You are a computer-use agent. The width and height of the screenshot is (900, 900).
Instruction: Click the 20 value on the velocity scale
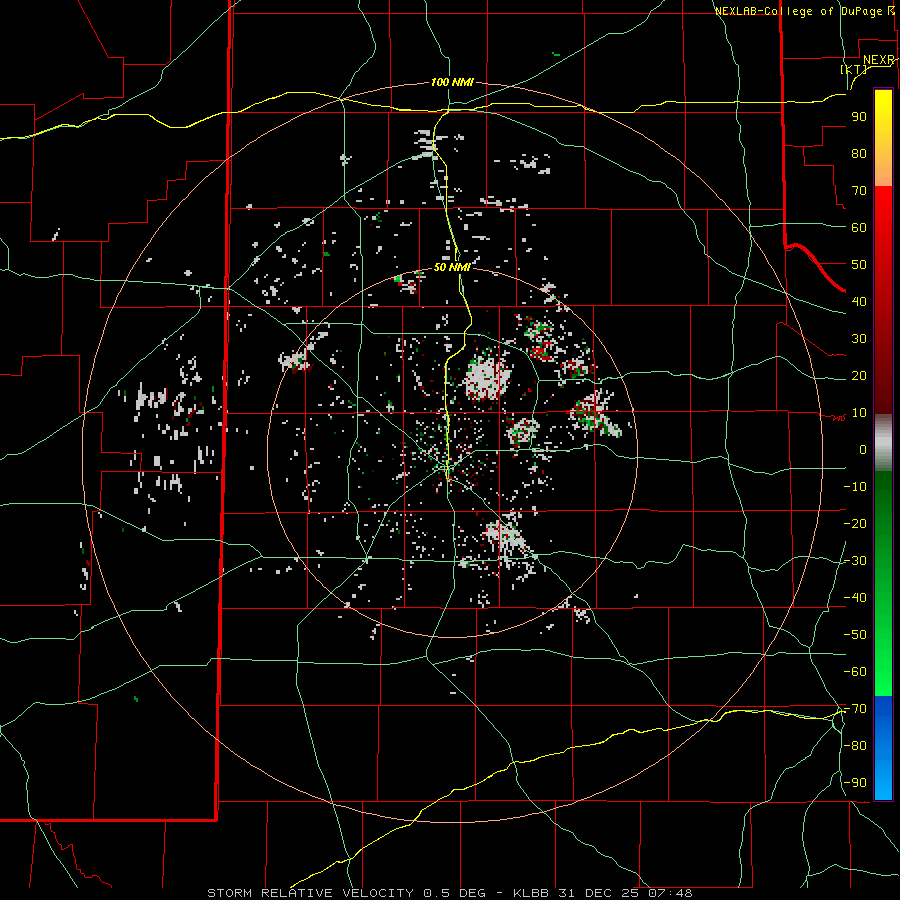(x=859, y=376)
